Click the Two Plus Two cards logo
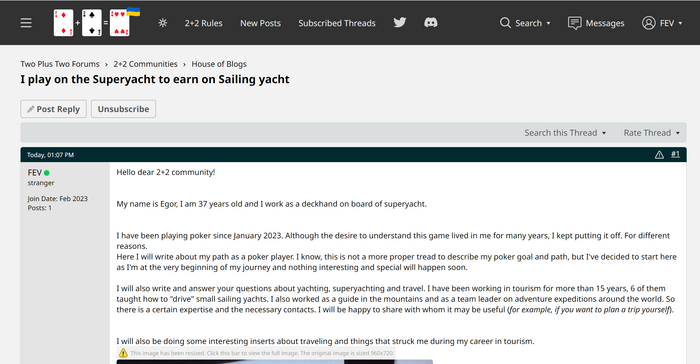700x364 pixels. [x=97, y=22]
